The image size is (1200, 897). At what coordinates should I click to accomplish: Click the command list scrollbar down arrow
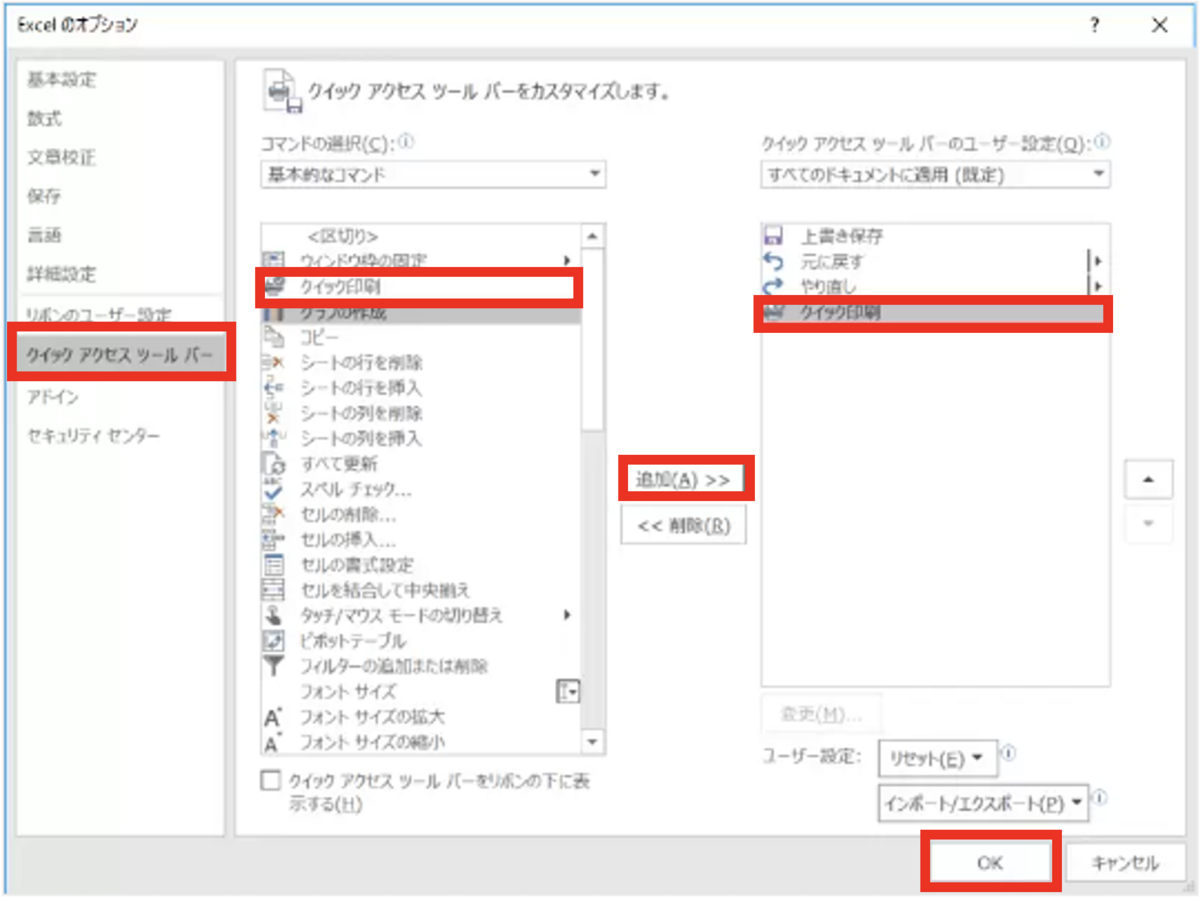(x=593, y=742)
